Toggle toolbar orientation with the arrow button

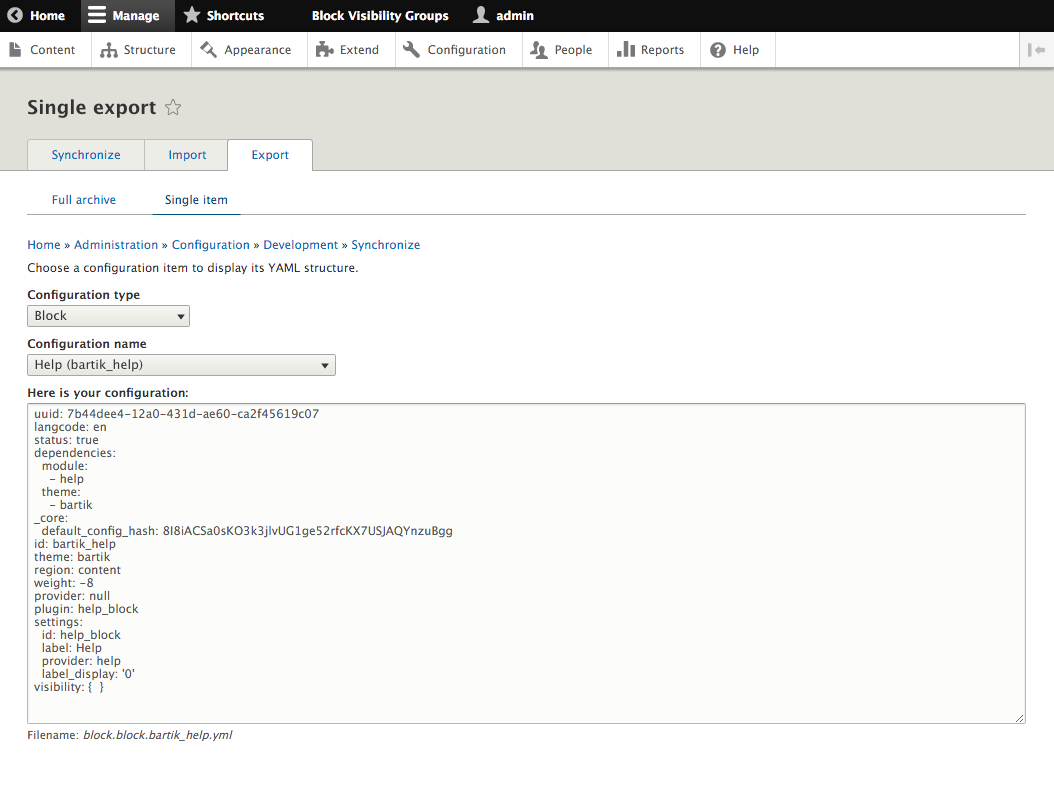point(1036,50)
